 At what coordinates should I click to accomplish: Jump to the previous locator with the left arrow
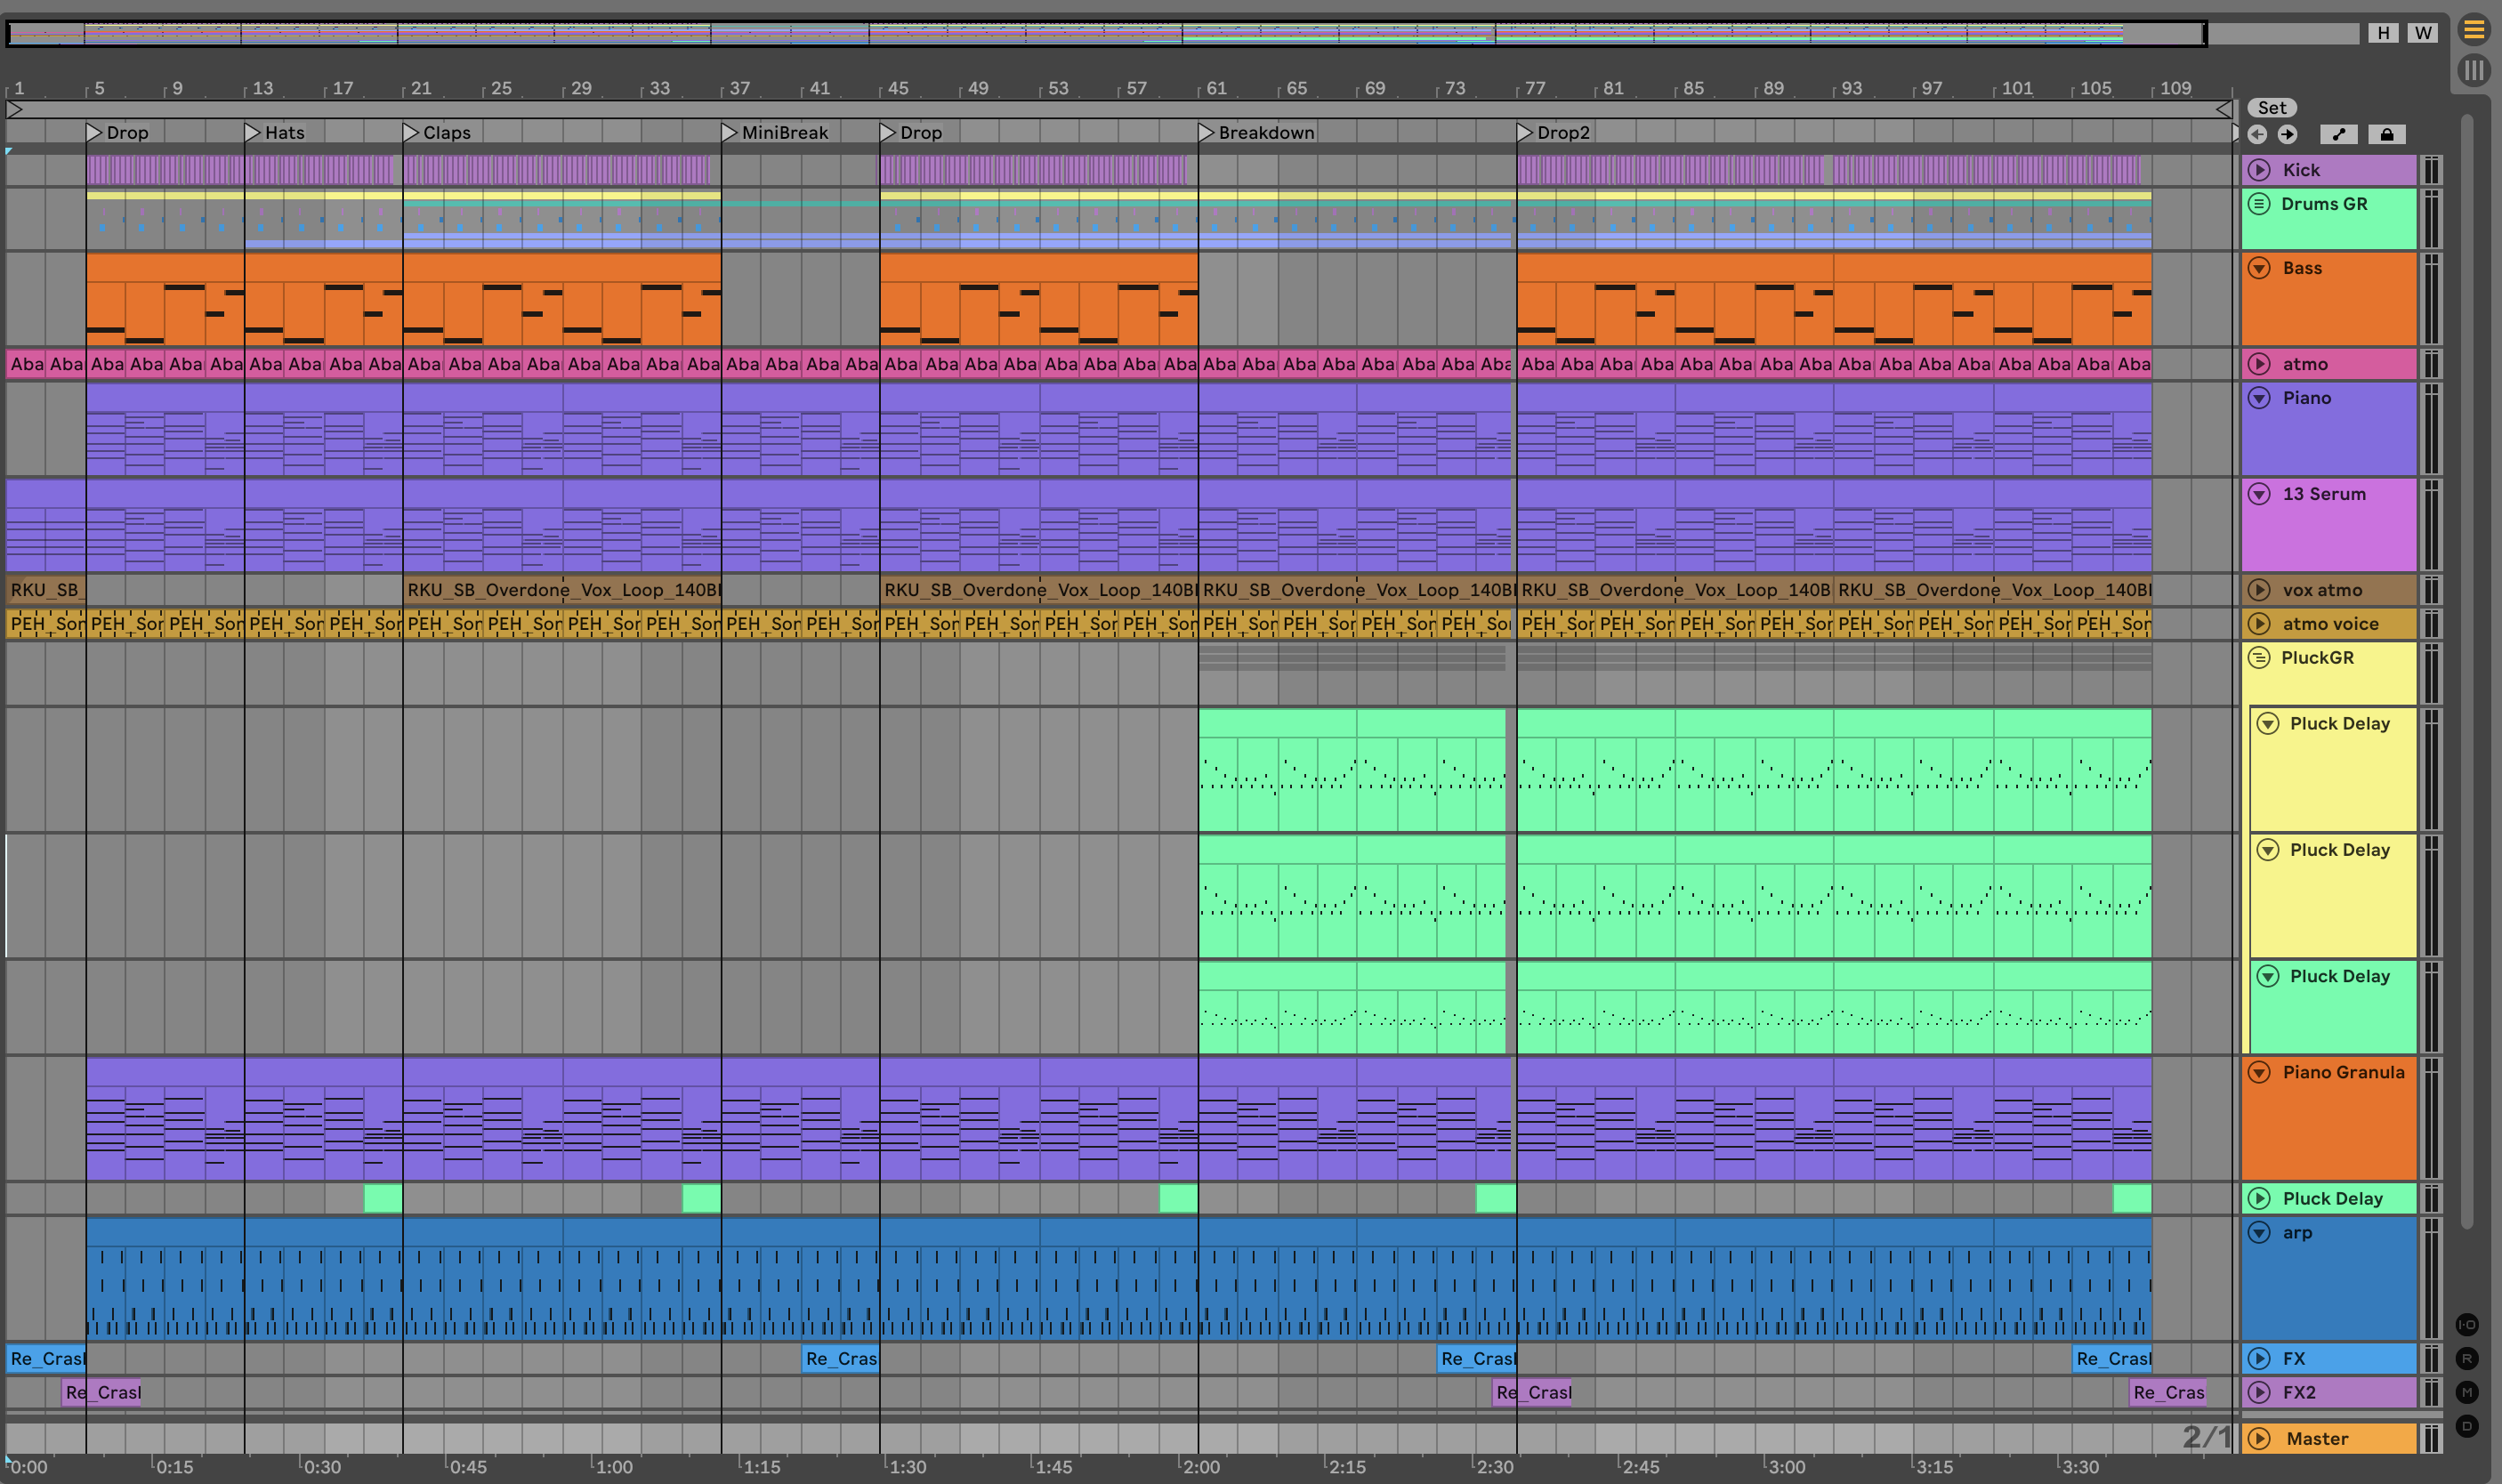click(x=2257, y=134)
